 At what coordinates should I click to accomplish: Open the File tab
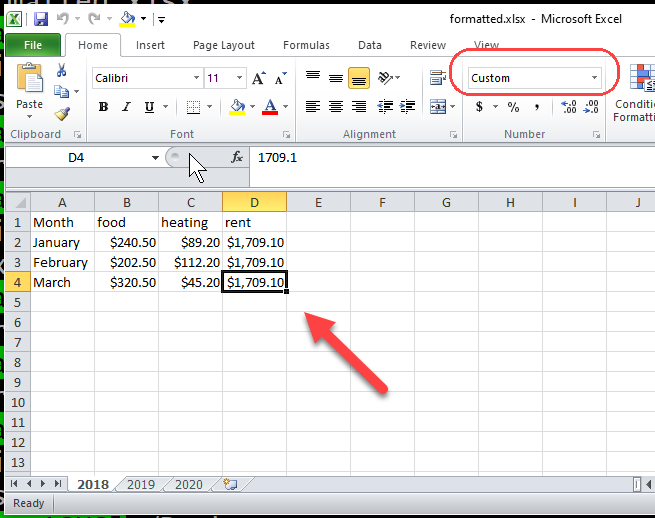point(33,45)
